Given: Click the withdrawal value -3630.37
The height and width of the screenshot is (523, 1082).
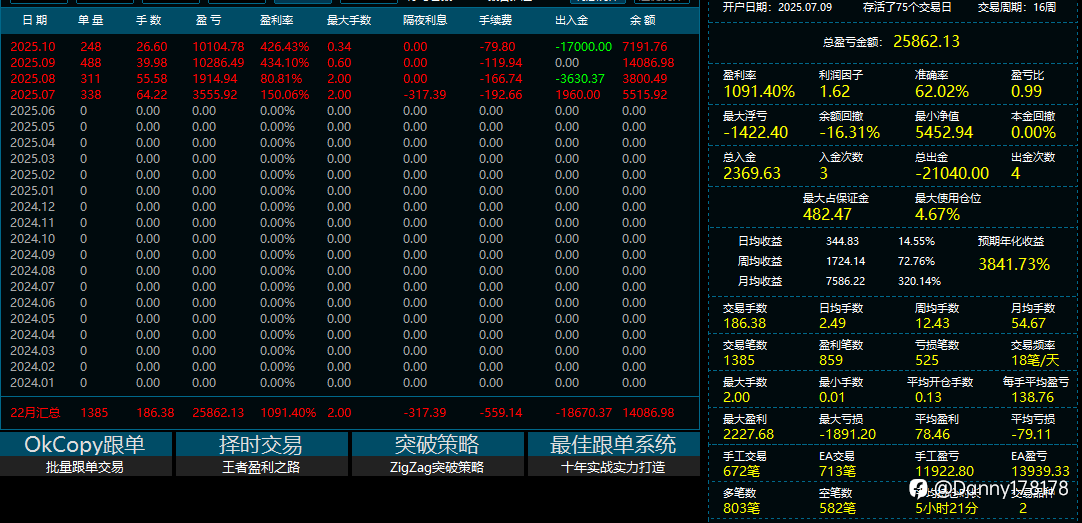Looking at the screenshot, I should pyautogui.click(x=580, y=79).
